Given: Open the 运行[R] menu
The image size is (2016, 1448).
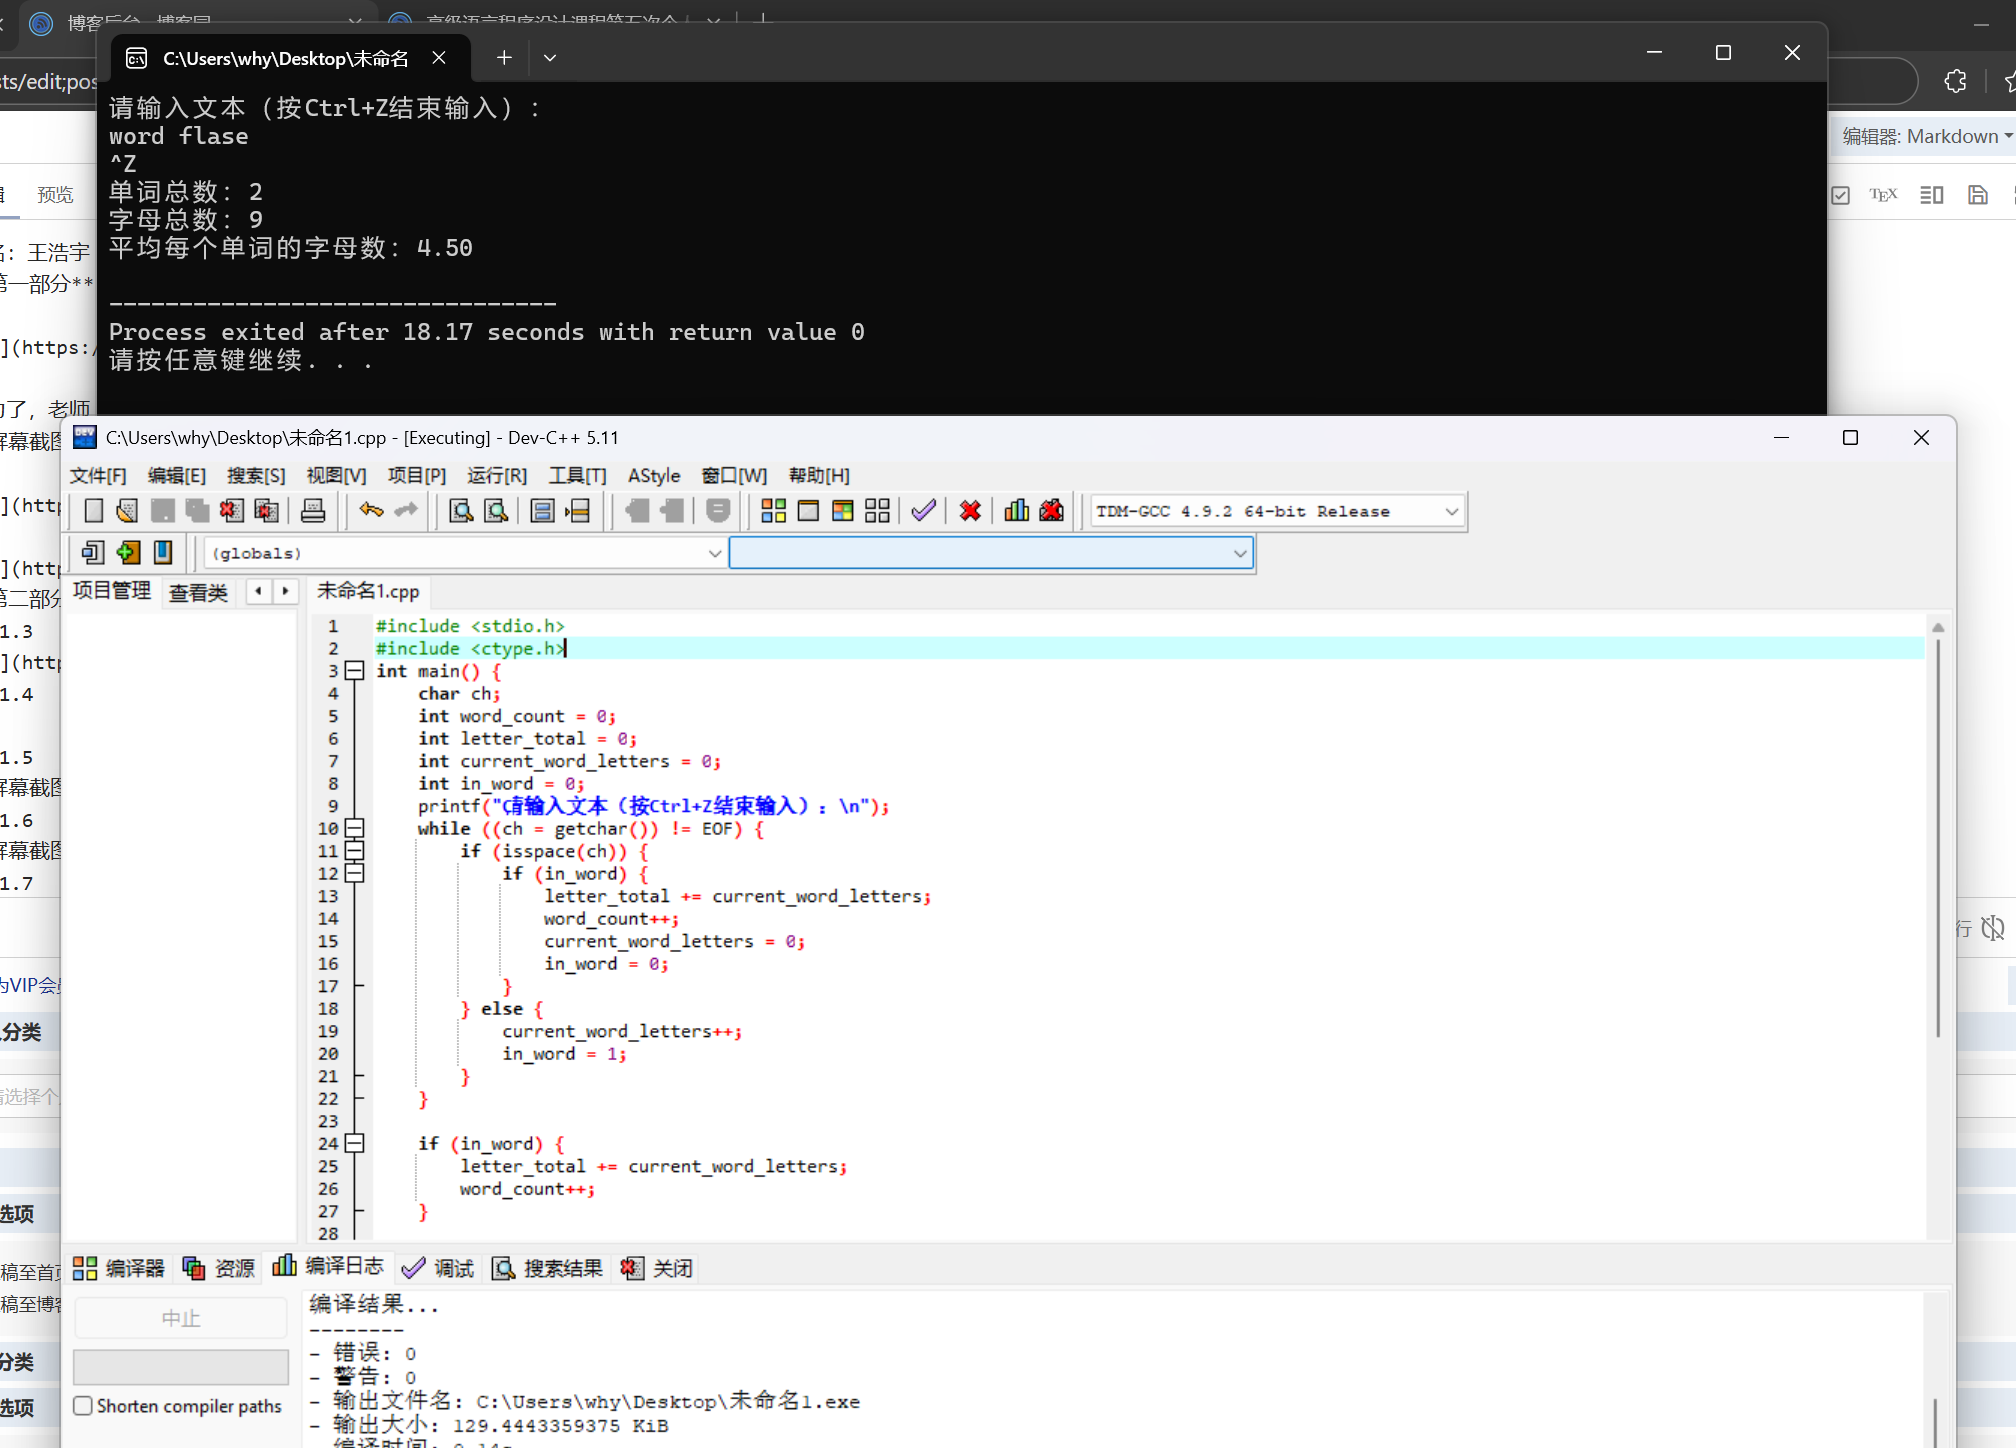Looking at the screenshot, I should pyautogui.click(x=496, y=476).
